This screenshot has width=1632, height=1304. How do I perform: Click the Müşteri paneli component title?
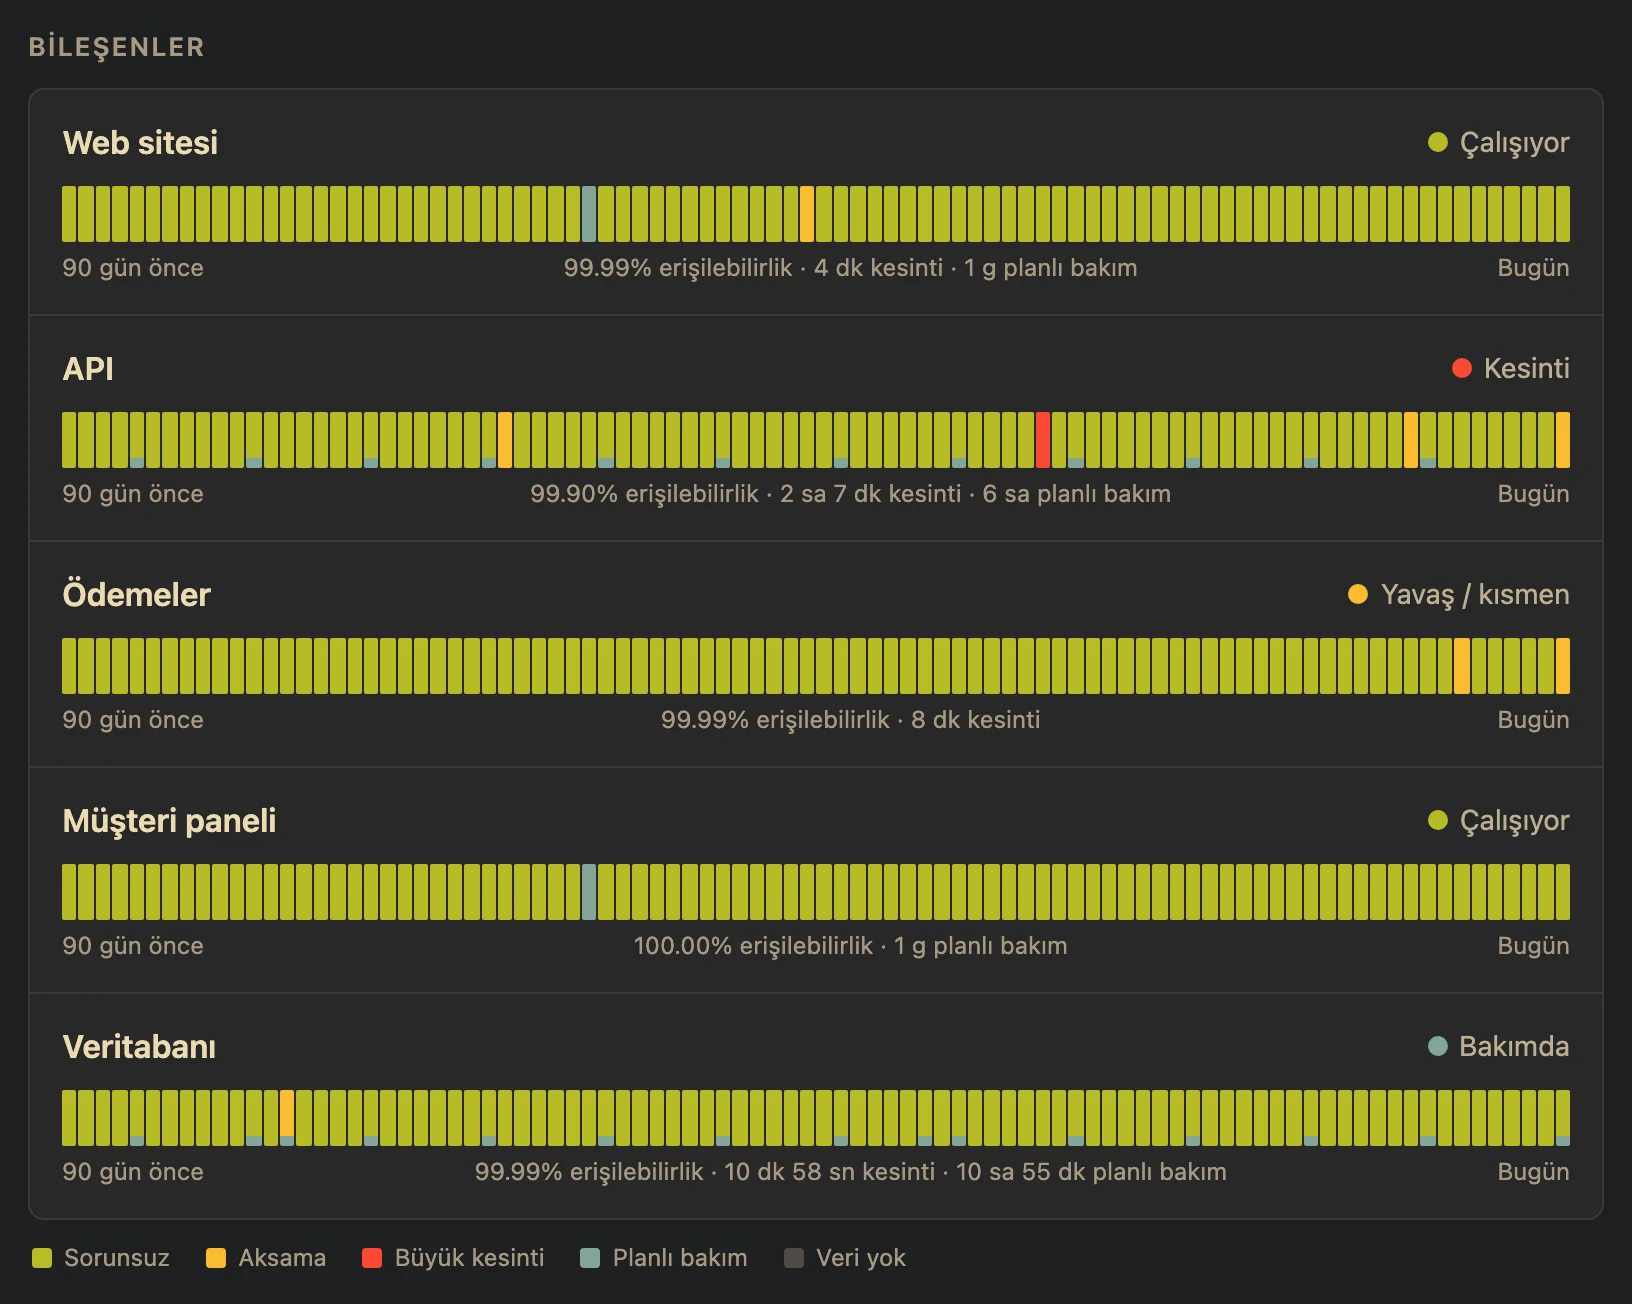tap(169, 821)
